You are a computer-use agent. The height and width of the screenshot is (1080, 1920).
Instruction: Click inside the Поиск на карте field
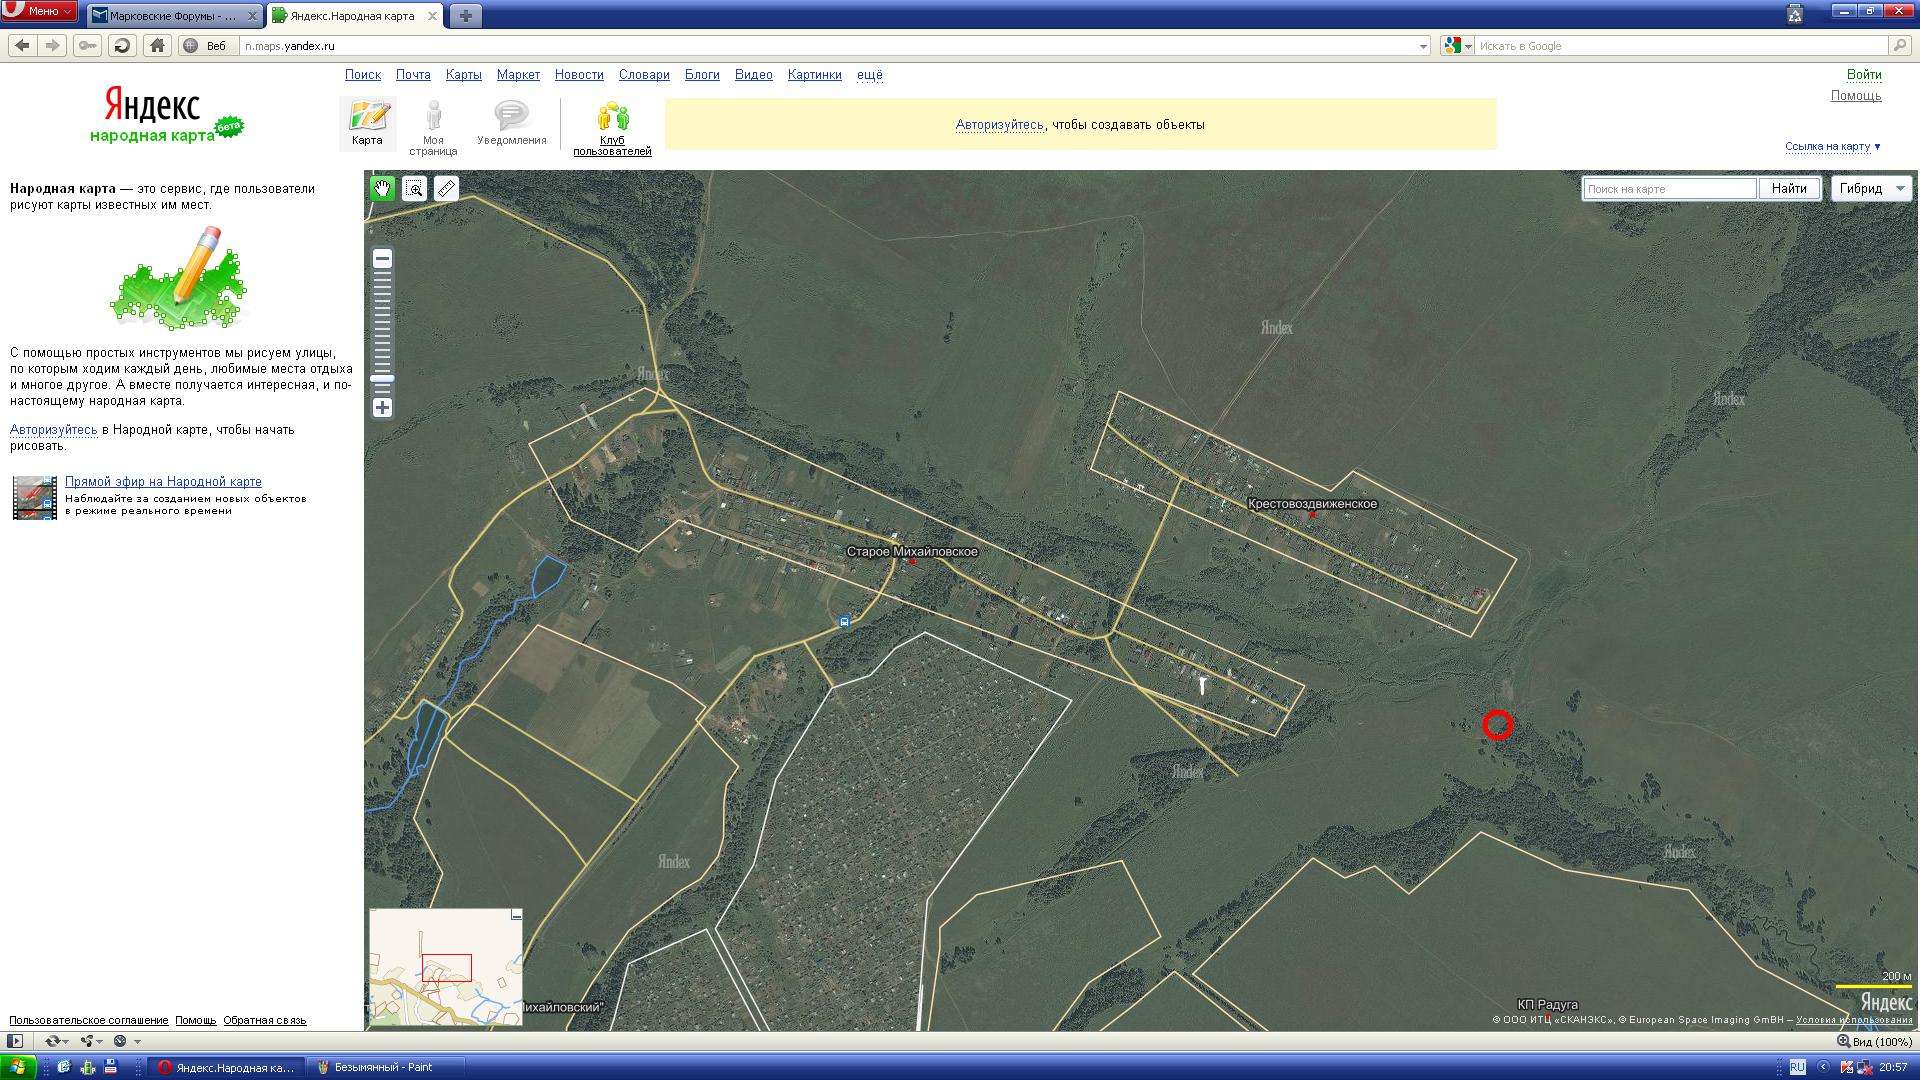(x=1669, y=188)
